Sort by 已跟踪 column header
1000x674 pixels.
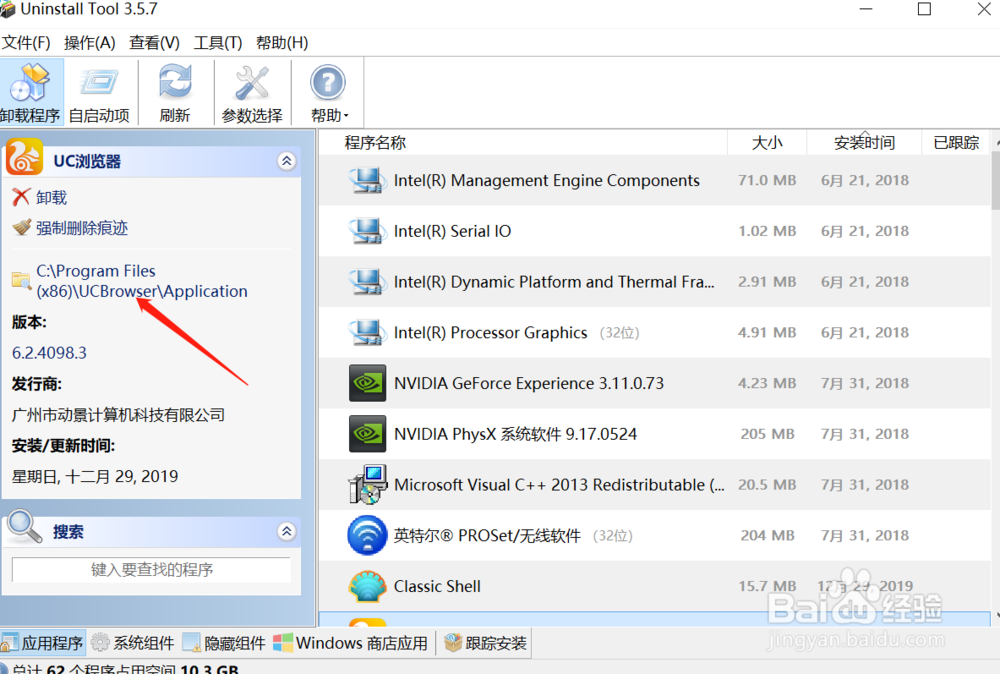(x=956, y=142)
